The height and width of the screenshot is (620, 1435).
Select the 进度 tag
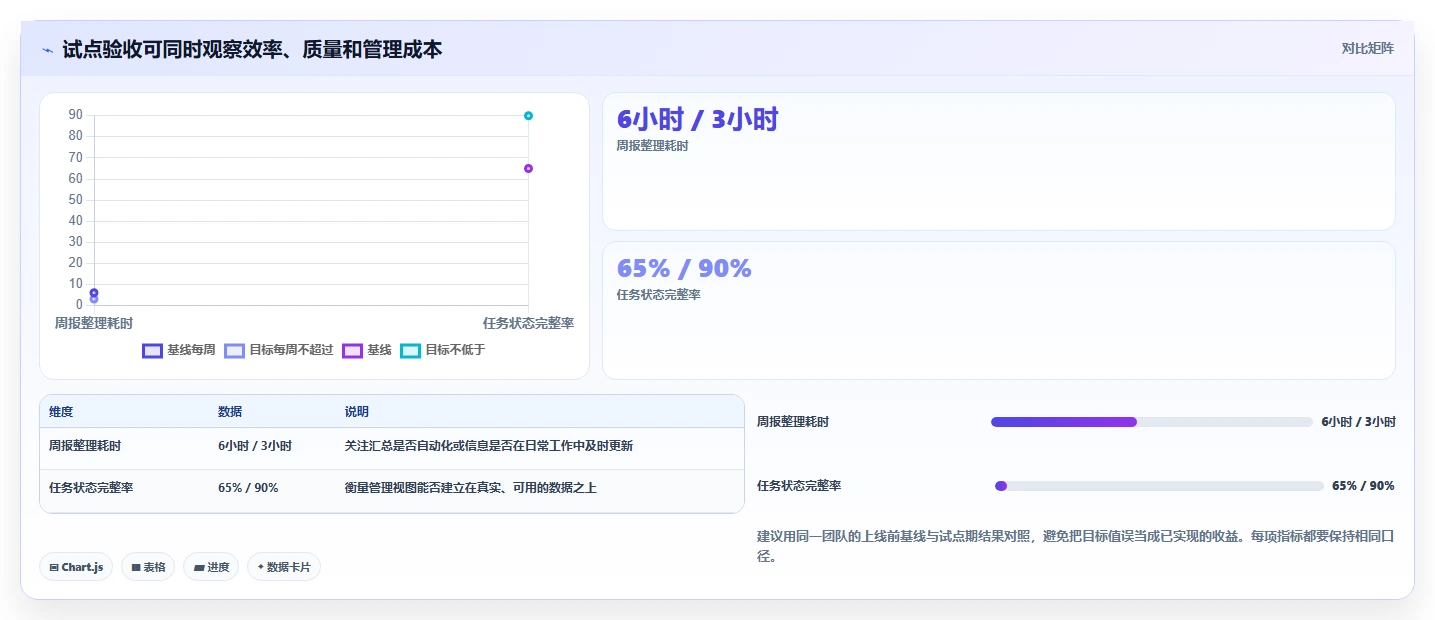pyautogui.click(x=211, y=567)
